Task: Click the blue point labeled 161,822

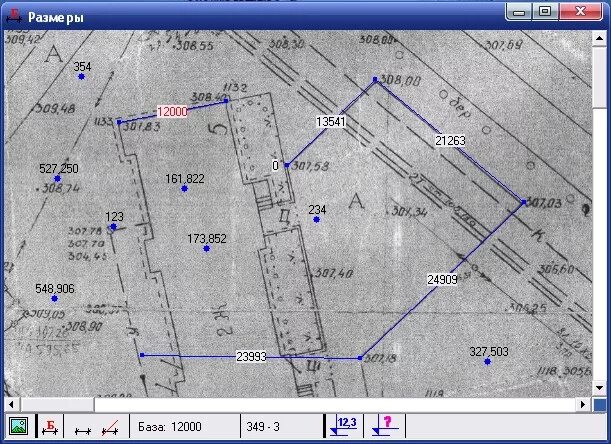Action: tap(184, 189)
